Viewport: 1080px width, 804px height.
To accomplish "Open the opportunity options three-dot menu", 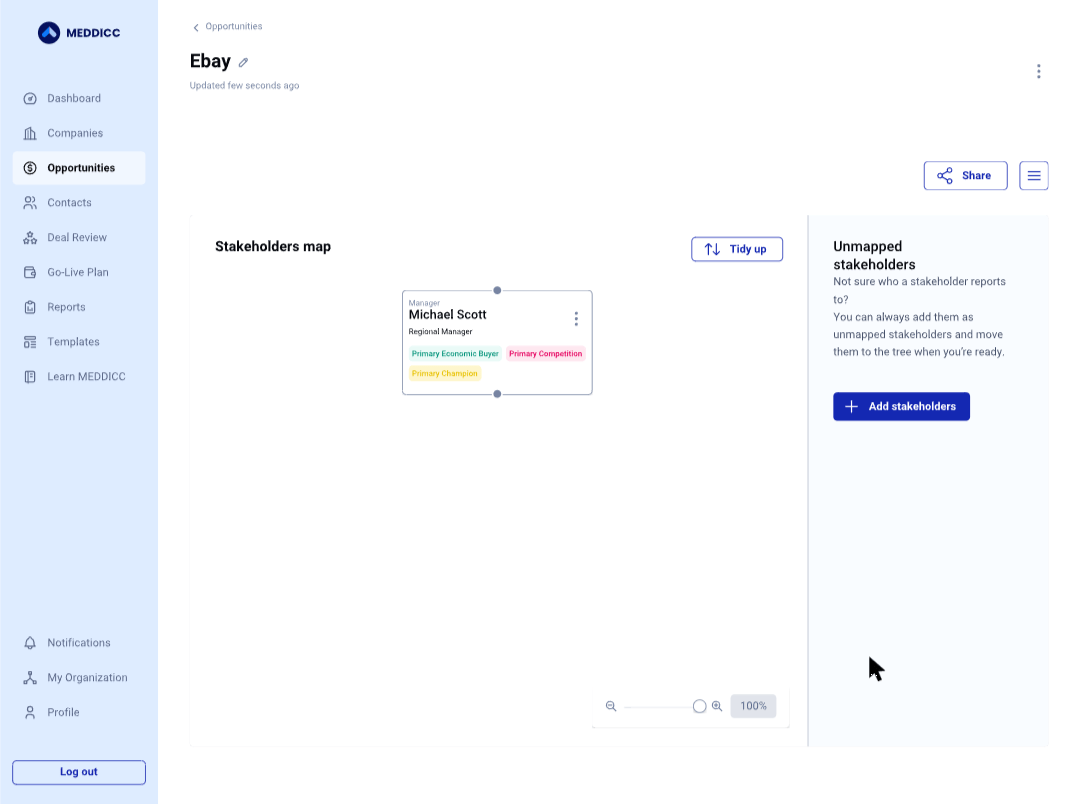I will pyautogui.click(x=1039, y=72).
